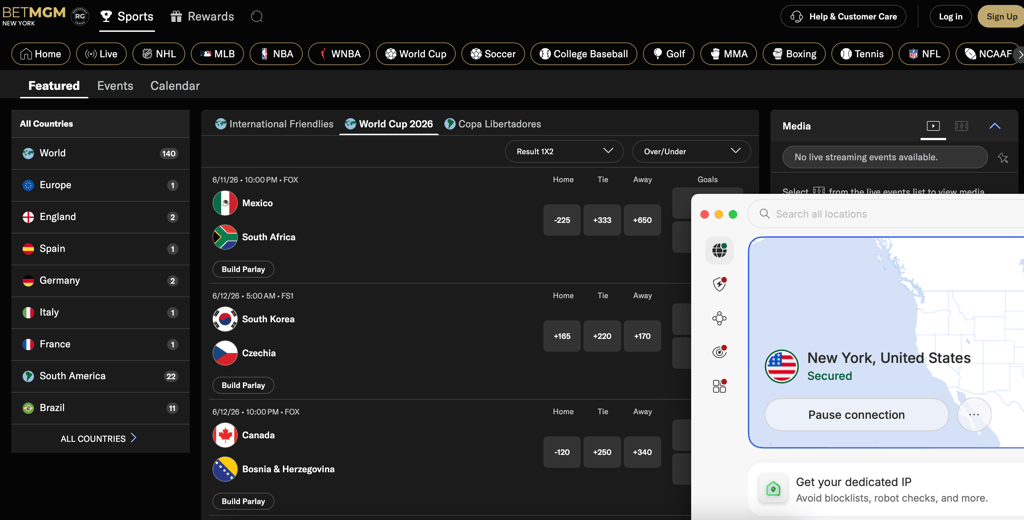Select the Media field tracker icon
The height and width of the screenshot is (520, 1024).
coord(962,126)
